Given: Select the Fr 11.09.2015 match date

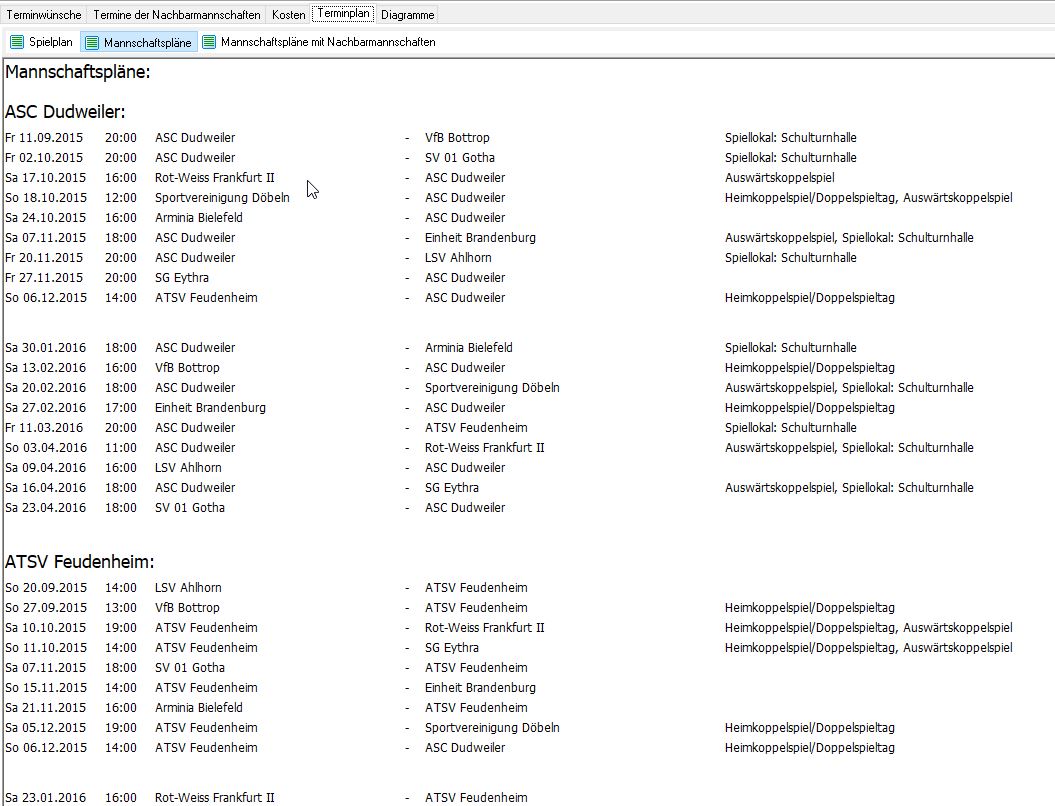Looking at the screenshot, I should tap(44, 138).
